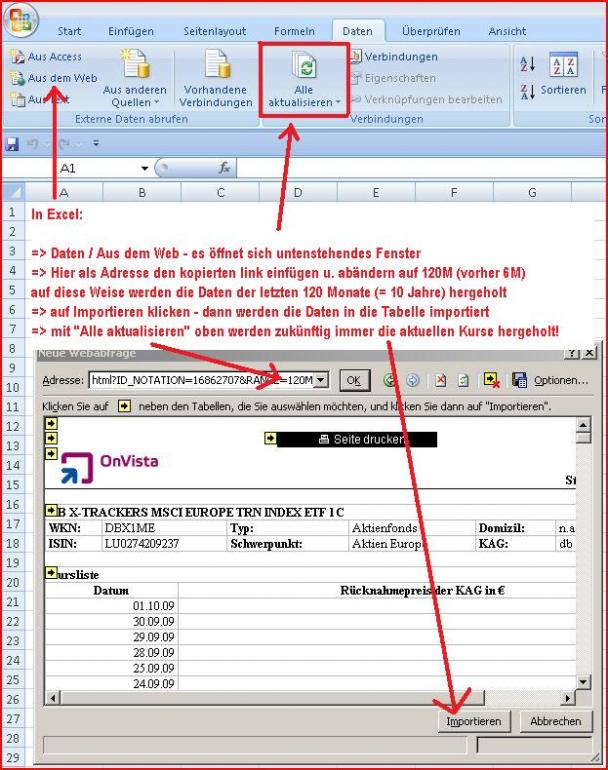The width and height of the screenshot is (608, 770).
Task: Click the Redo arrow icon
Action: (x=63, y=144)
